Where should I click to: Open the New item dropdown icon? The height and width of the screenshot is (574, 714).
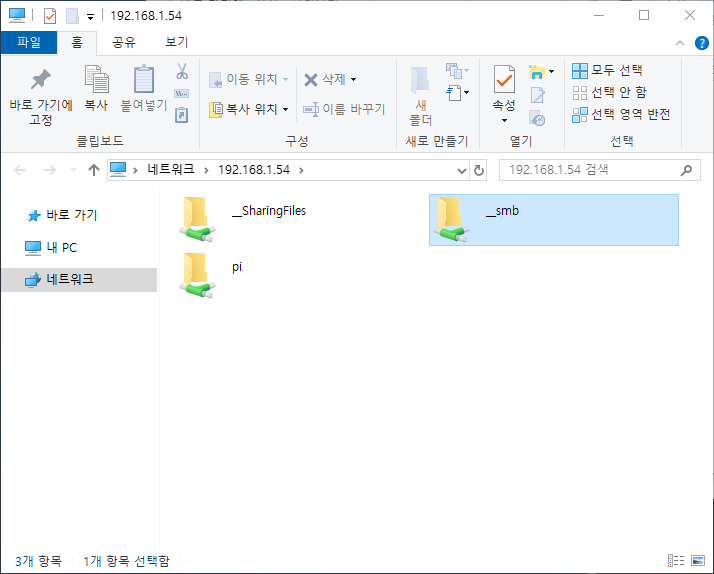click(458, 93)
